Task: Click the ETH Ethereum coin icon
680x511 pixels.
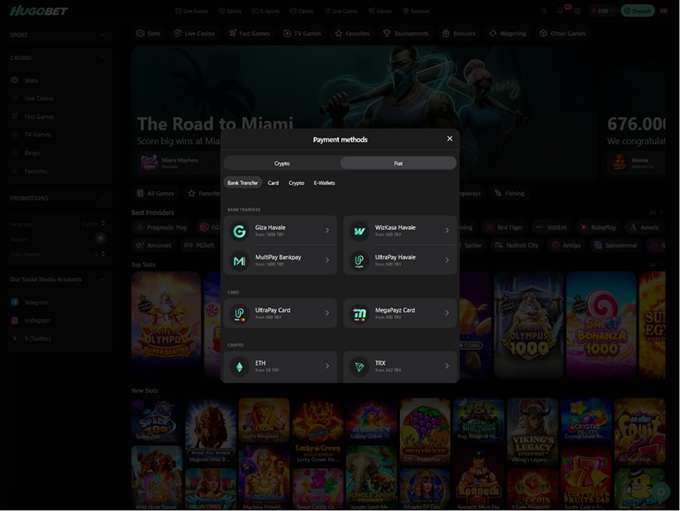Action: (x=239, y=367)
